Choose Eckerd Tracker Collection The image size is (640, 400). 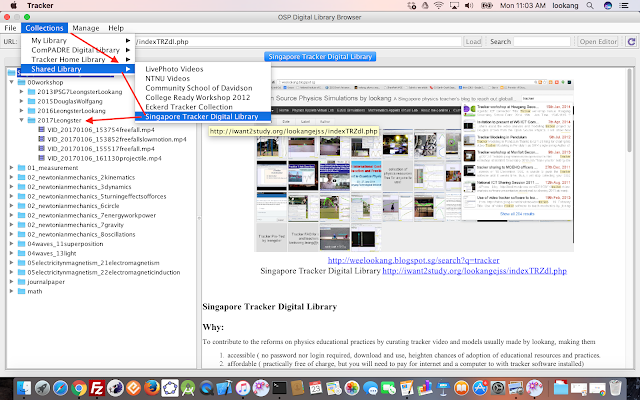pyautogui.click(x=203, y=107)
